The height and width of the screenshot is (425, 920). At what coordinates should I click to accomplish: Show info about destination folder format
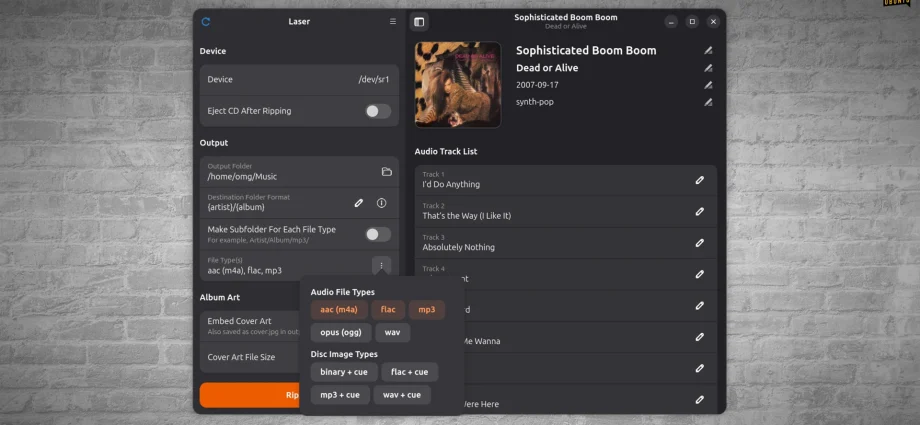click(381, 203)
